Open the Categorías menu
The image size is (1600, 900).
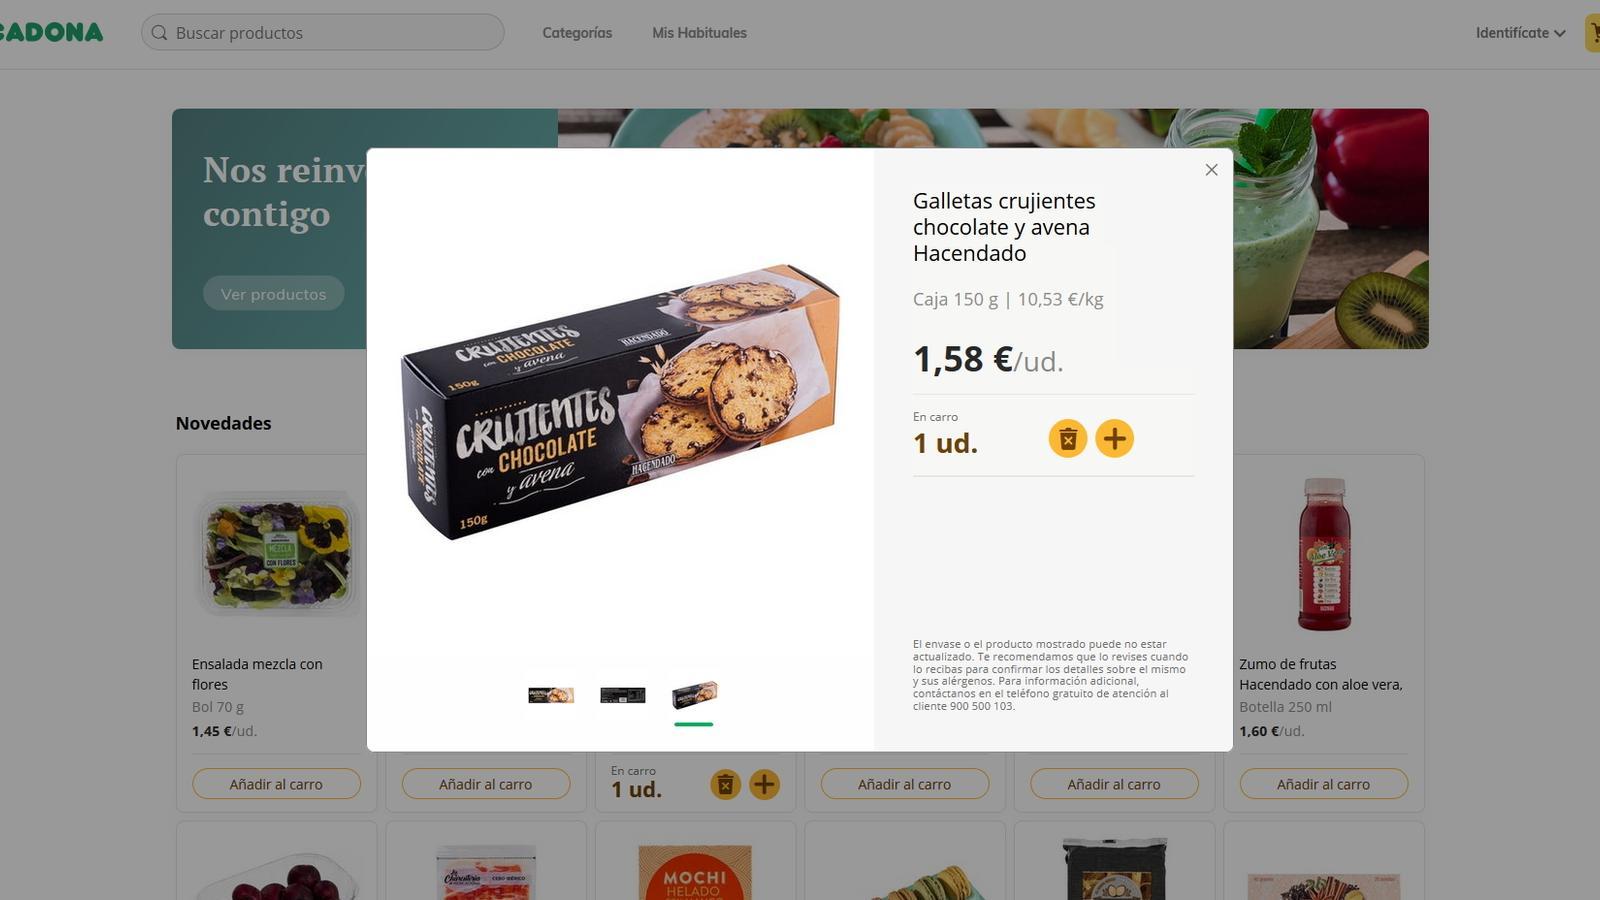[x=577, y=33]
